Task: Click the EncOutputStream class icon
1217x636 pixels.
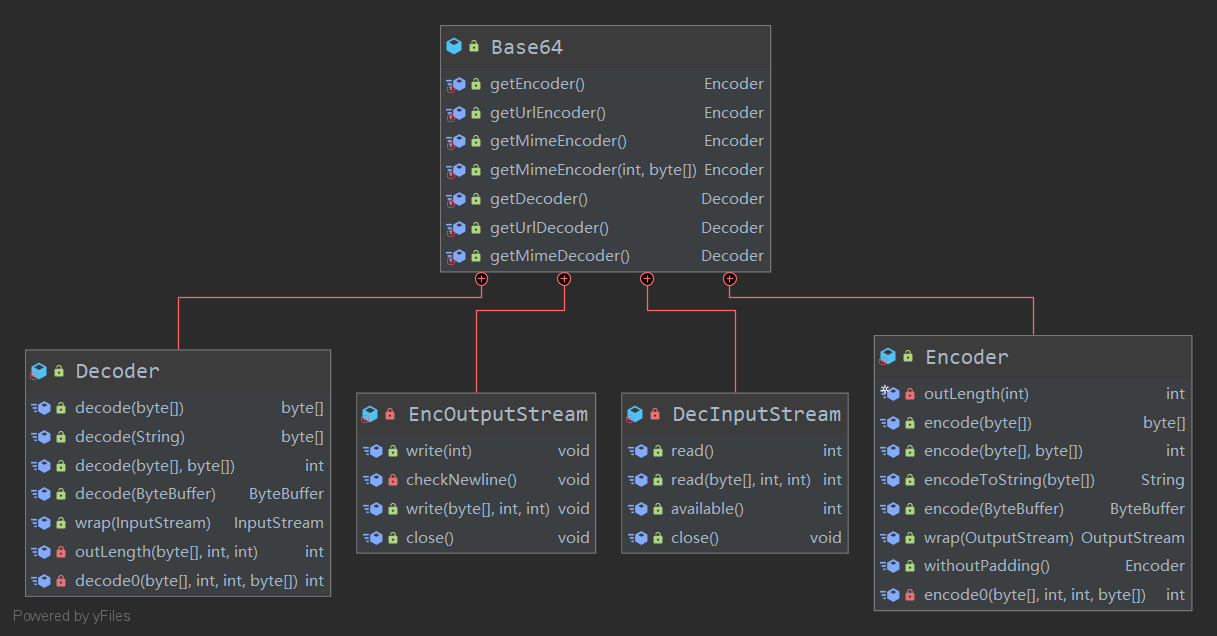Action: 370,414
